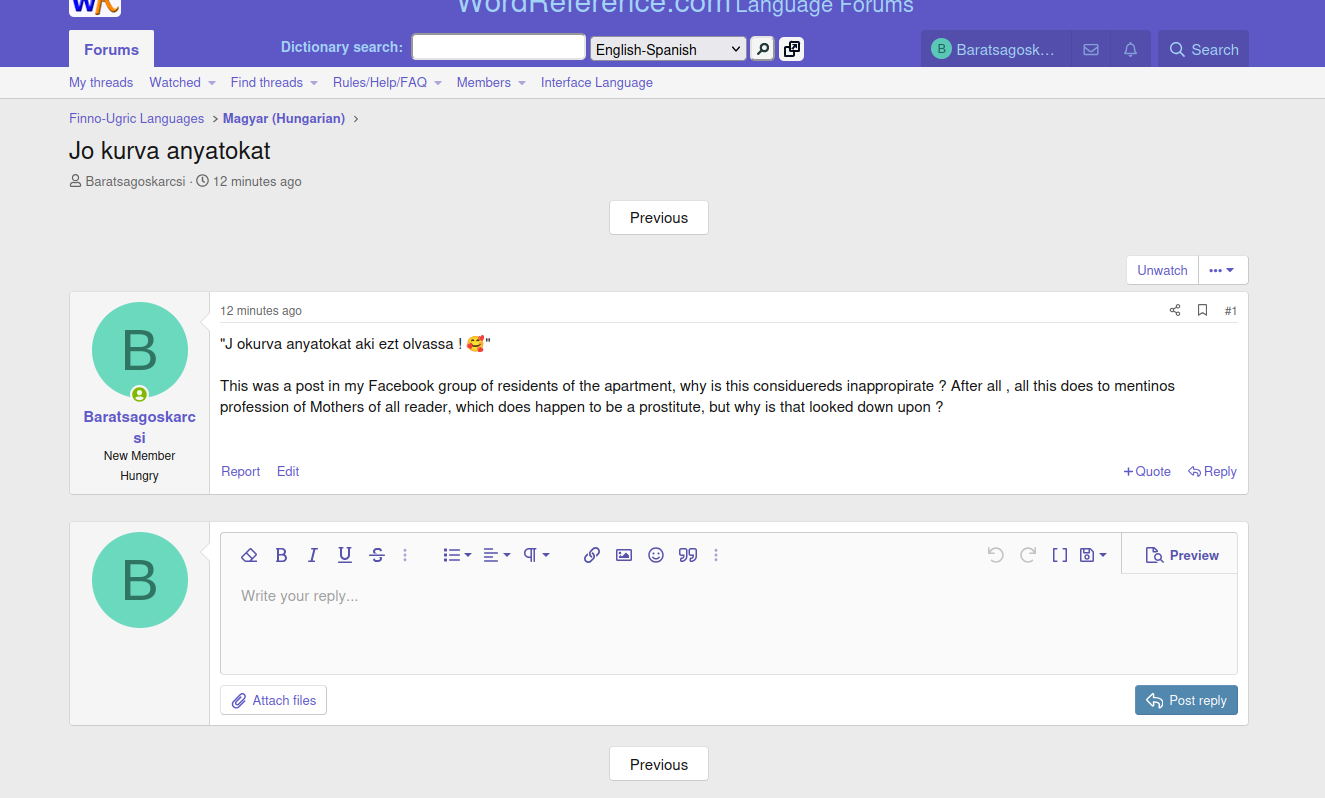
Task: Insert a quote block icon
Action: coord(688,555)
